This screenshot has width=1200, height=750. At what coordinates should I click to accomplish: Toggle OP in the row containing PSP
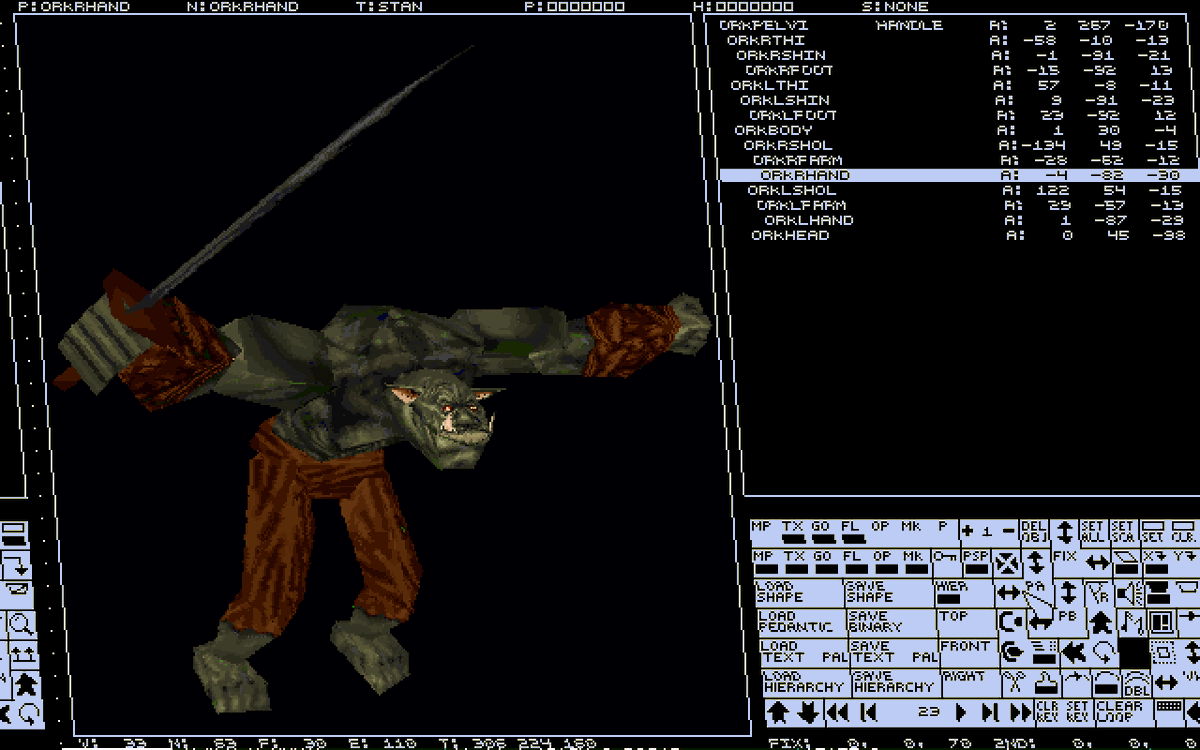(x=886, y=562)
